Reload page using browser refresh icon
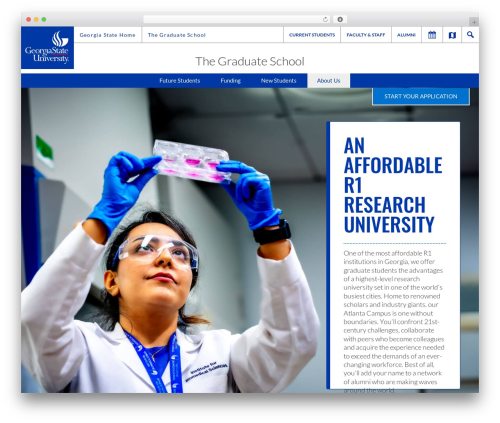The width and height of the screenshot is (500, 423). pyautogui.click(x=325, y=19)
